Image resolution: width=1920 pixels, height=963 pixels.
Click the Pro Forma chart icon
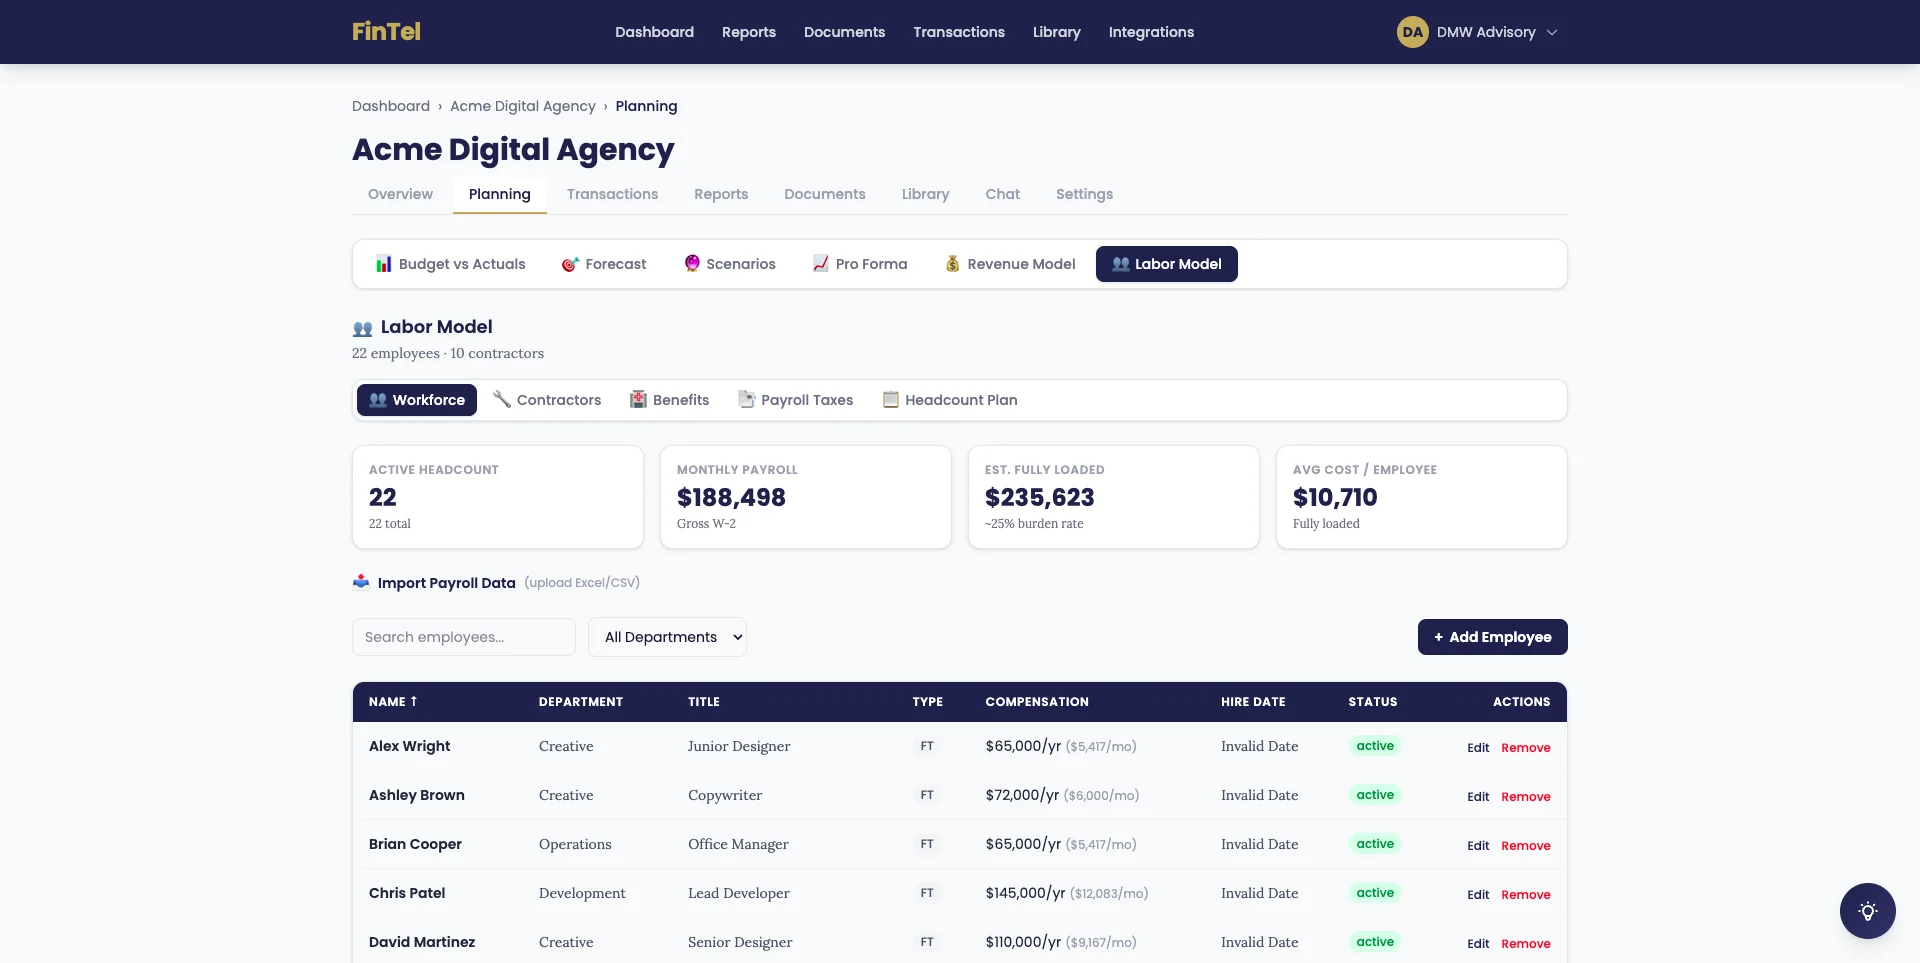821,264
